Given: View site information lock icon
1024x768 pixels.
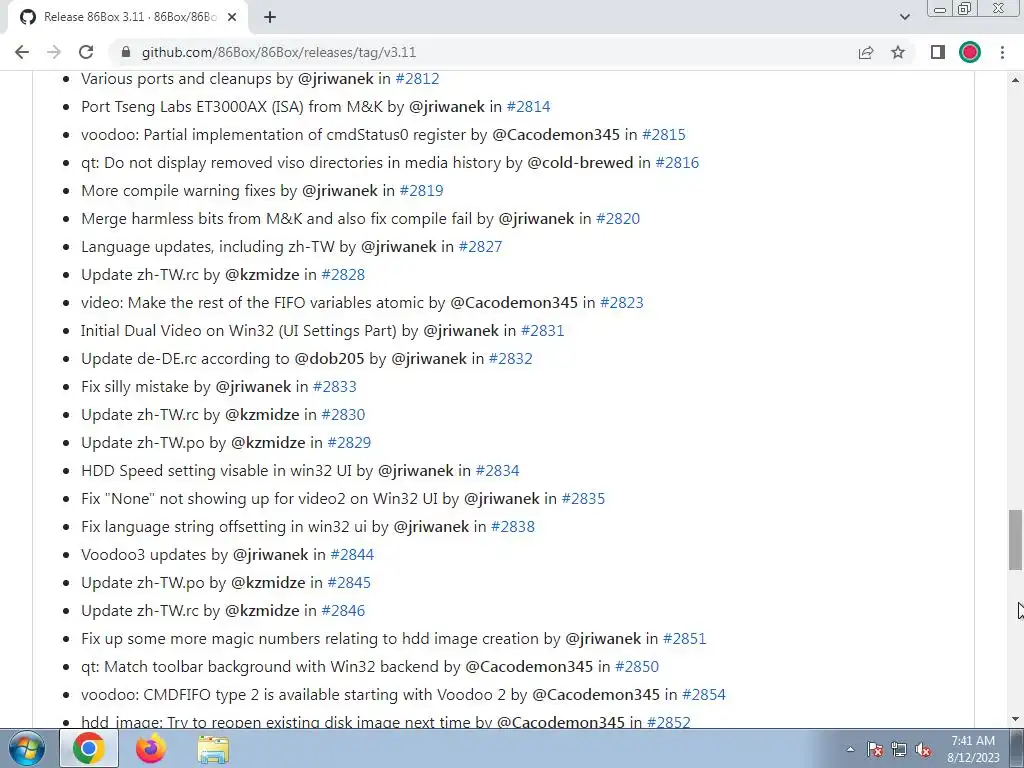Looking at the screenshot, I should click(126, 52).
